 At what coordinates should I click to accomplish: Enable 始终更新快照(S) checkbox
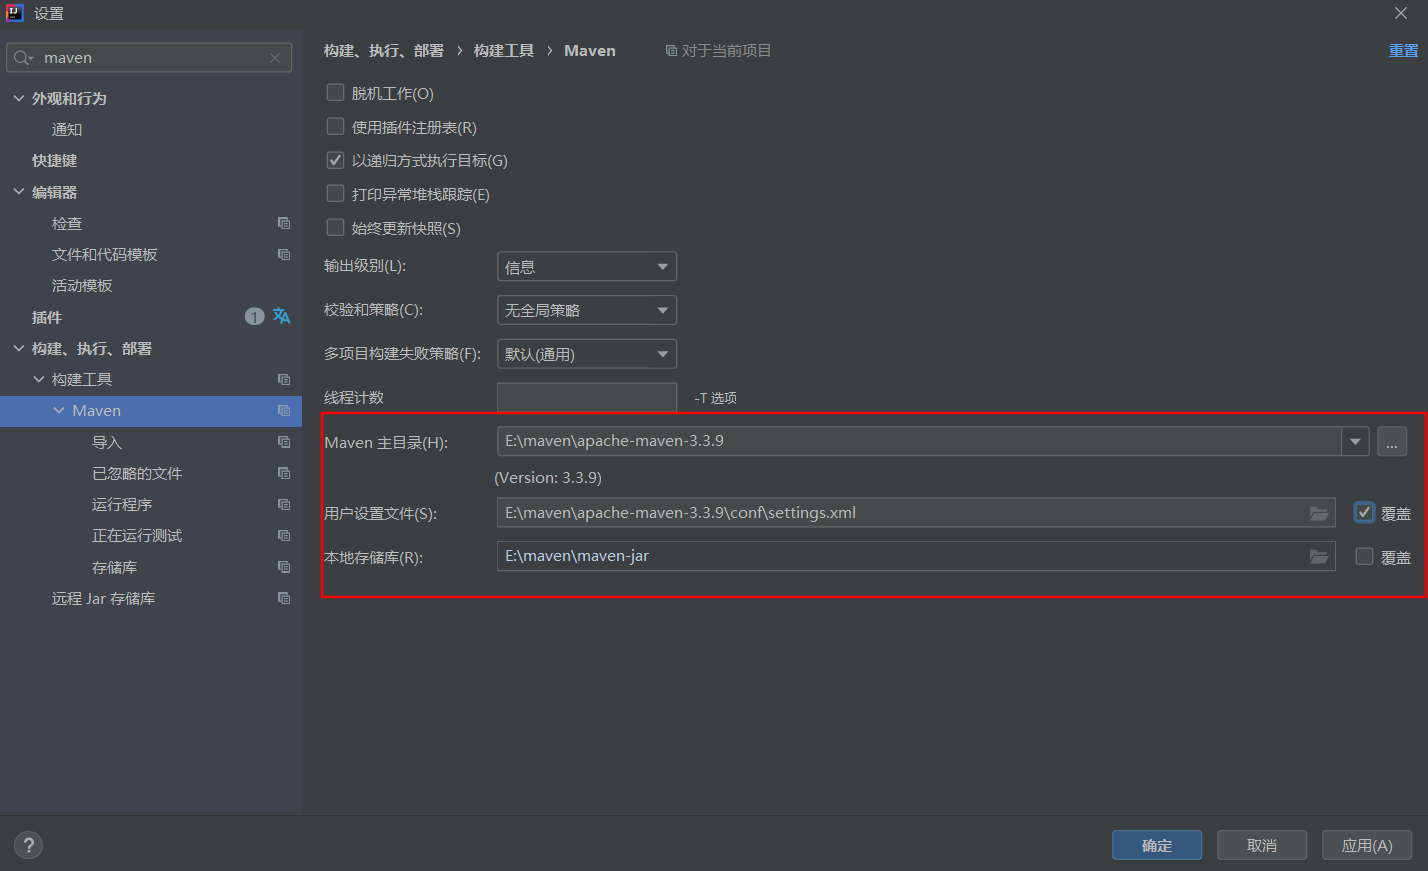click(336, 227)
